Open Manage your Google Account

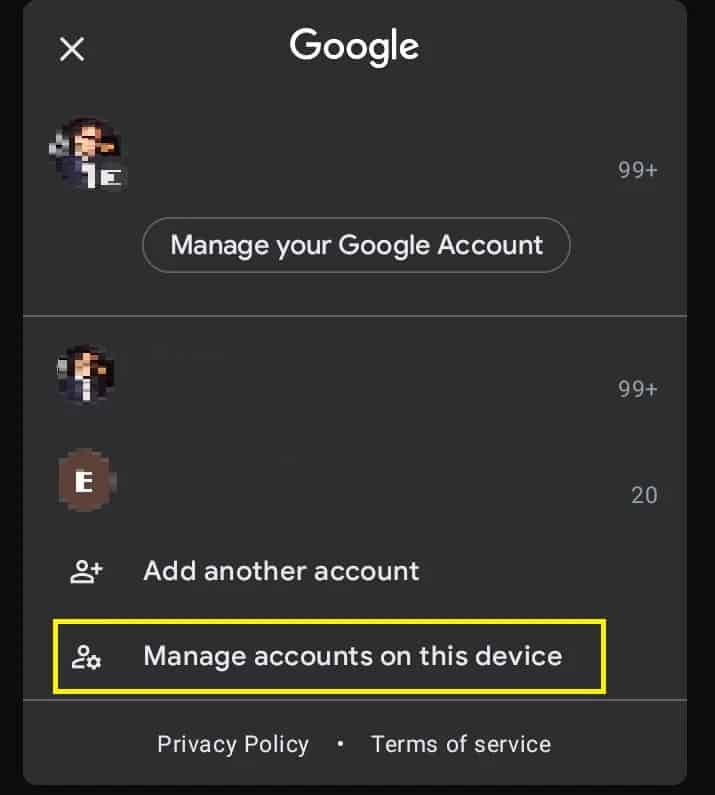click(x=356, y=245)
